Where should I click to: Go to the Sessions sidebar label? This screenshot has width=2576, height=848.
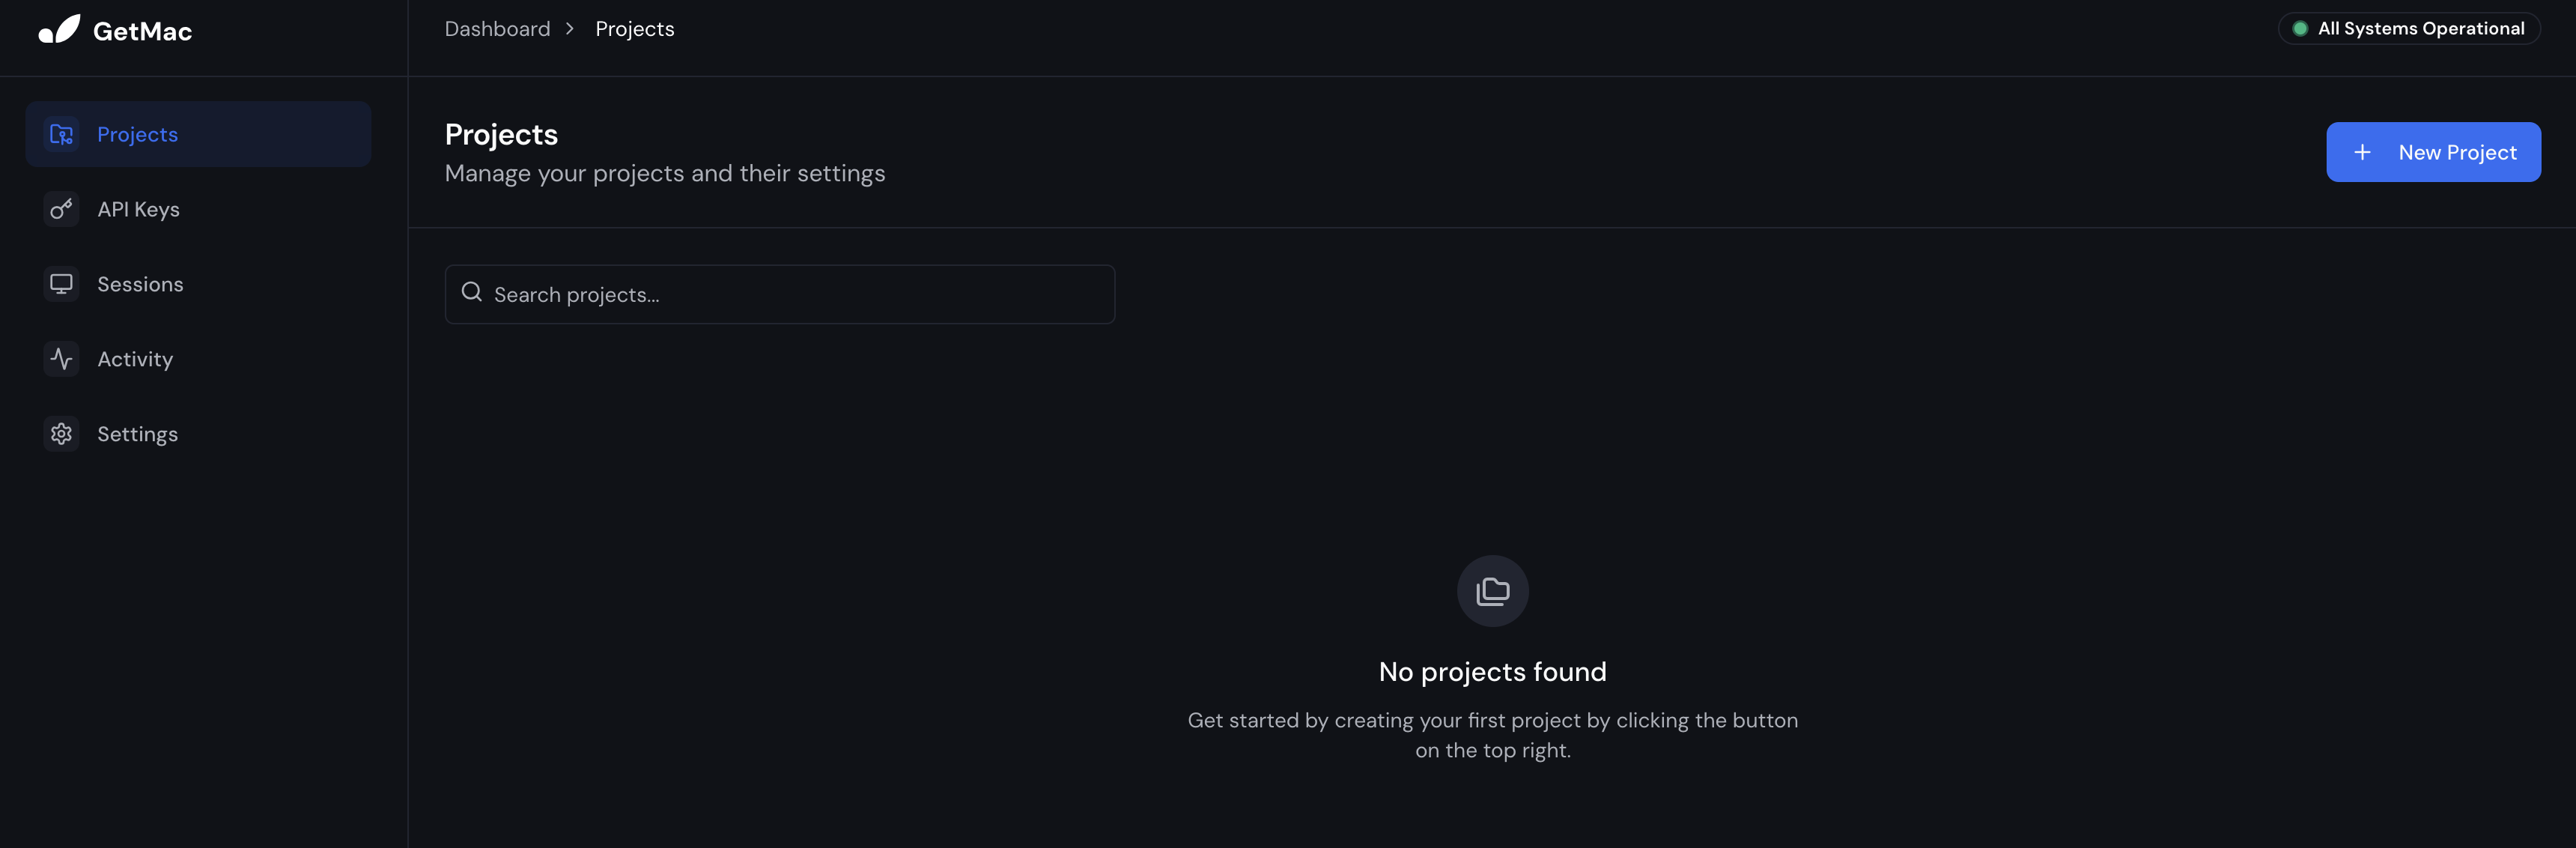(140, 284)
